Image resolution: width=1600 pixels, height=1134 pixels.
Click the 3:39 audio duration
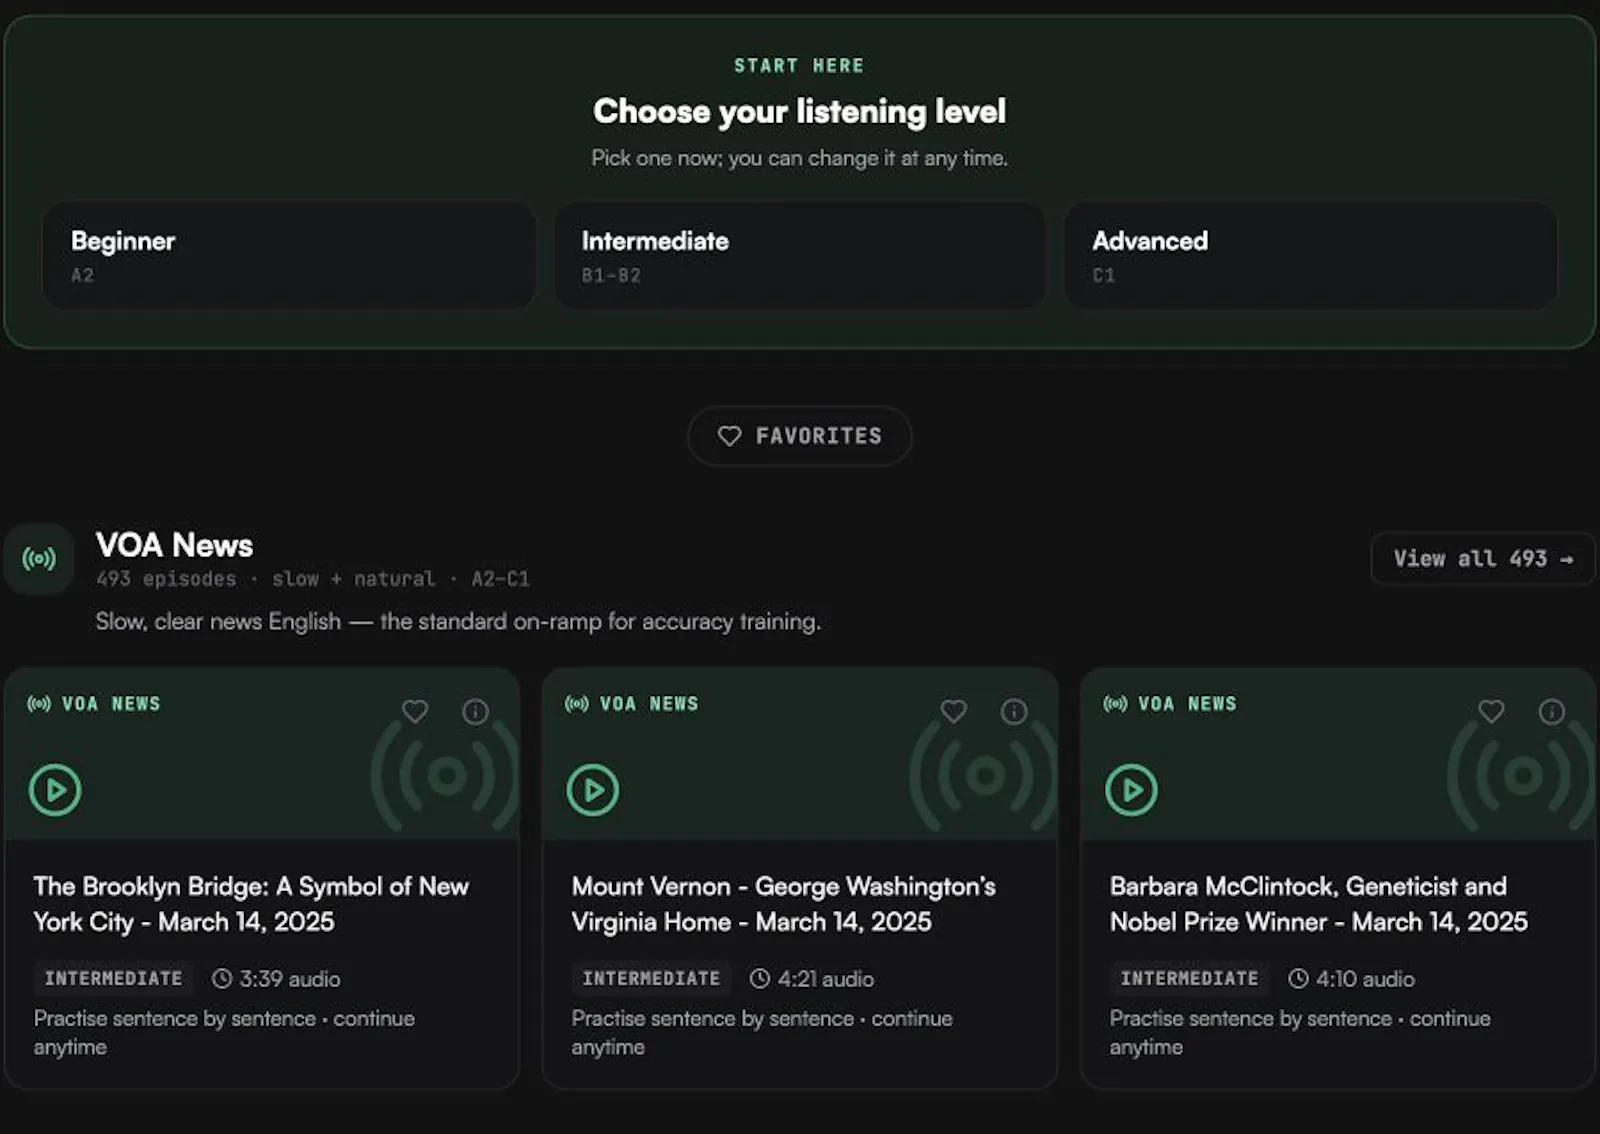pyautogui.click(x=276, y=979)
